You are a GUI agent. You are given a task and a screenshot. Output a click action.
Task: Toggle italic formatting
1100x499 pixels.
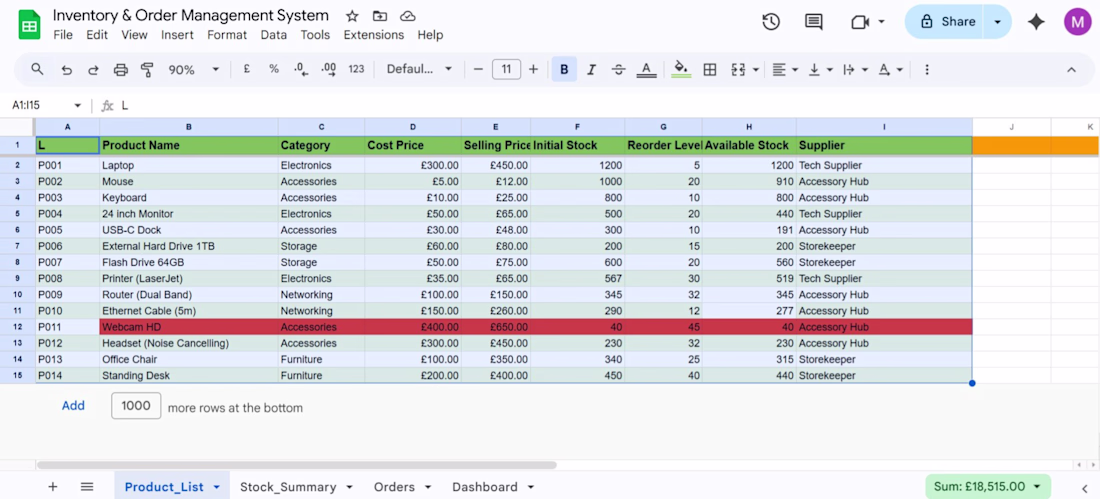[591, 70]
